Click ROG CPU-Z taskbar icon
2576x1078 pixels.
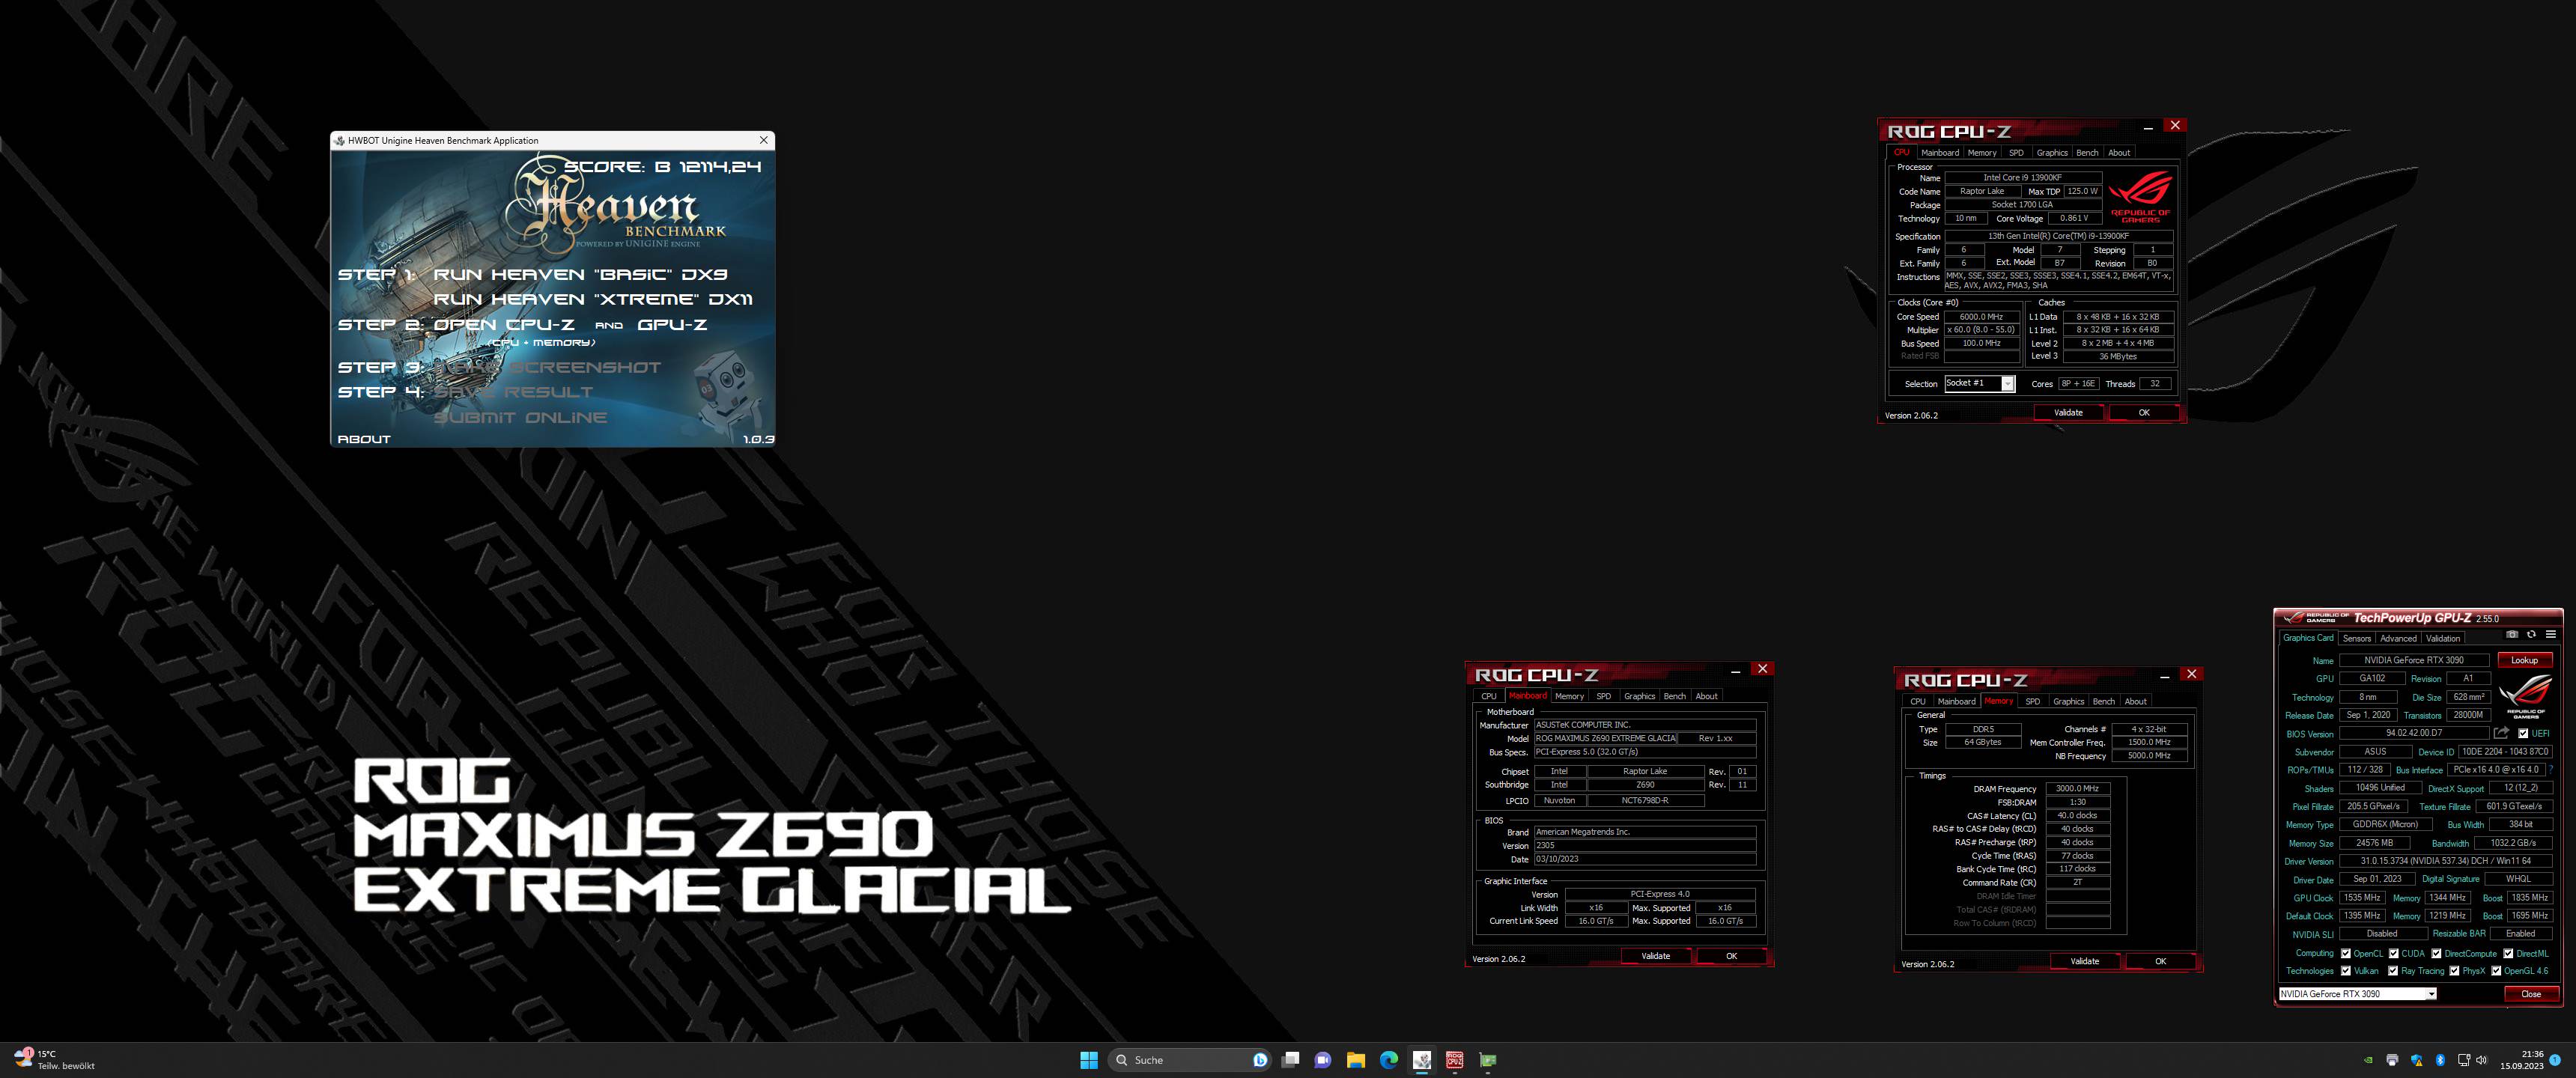click(1455, 1060)
